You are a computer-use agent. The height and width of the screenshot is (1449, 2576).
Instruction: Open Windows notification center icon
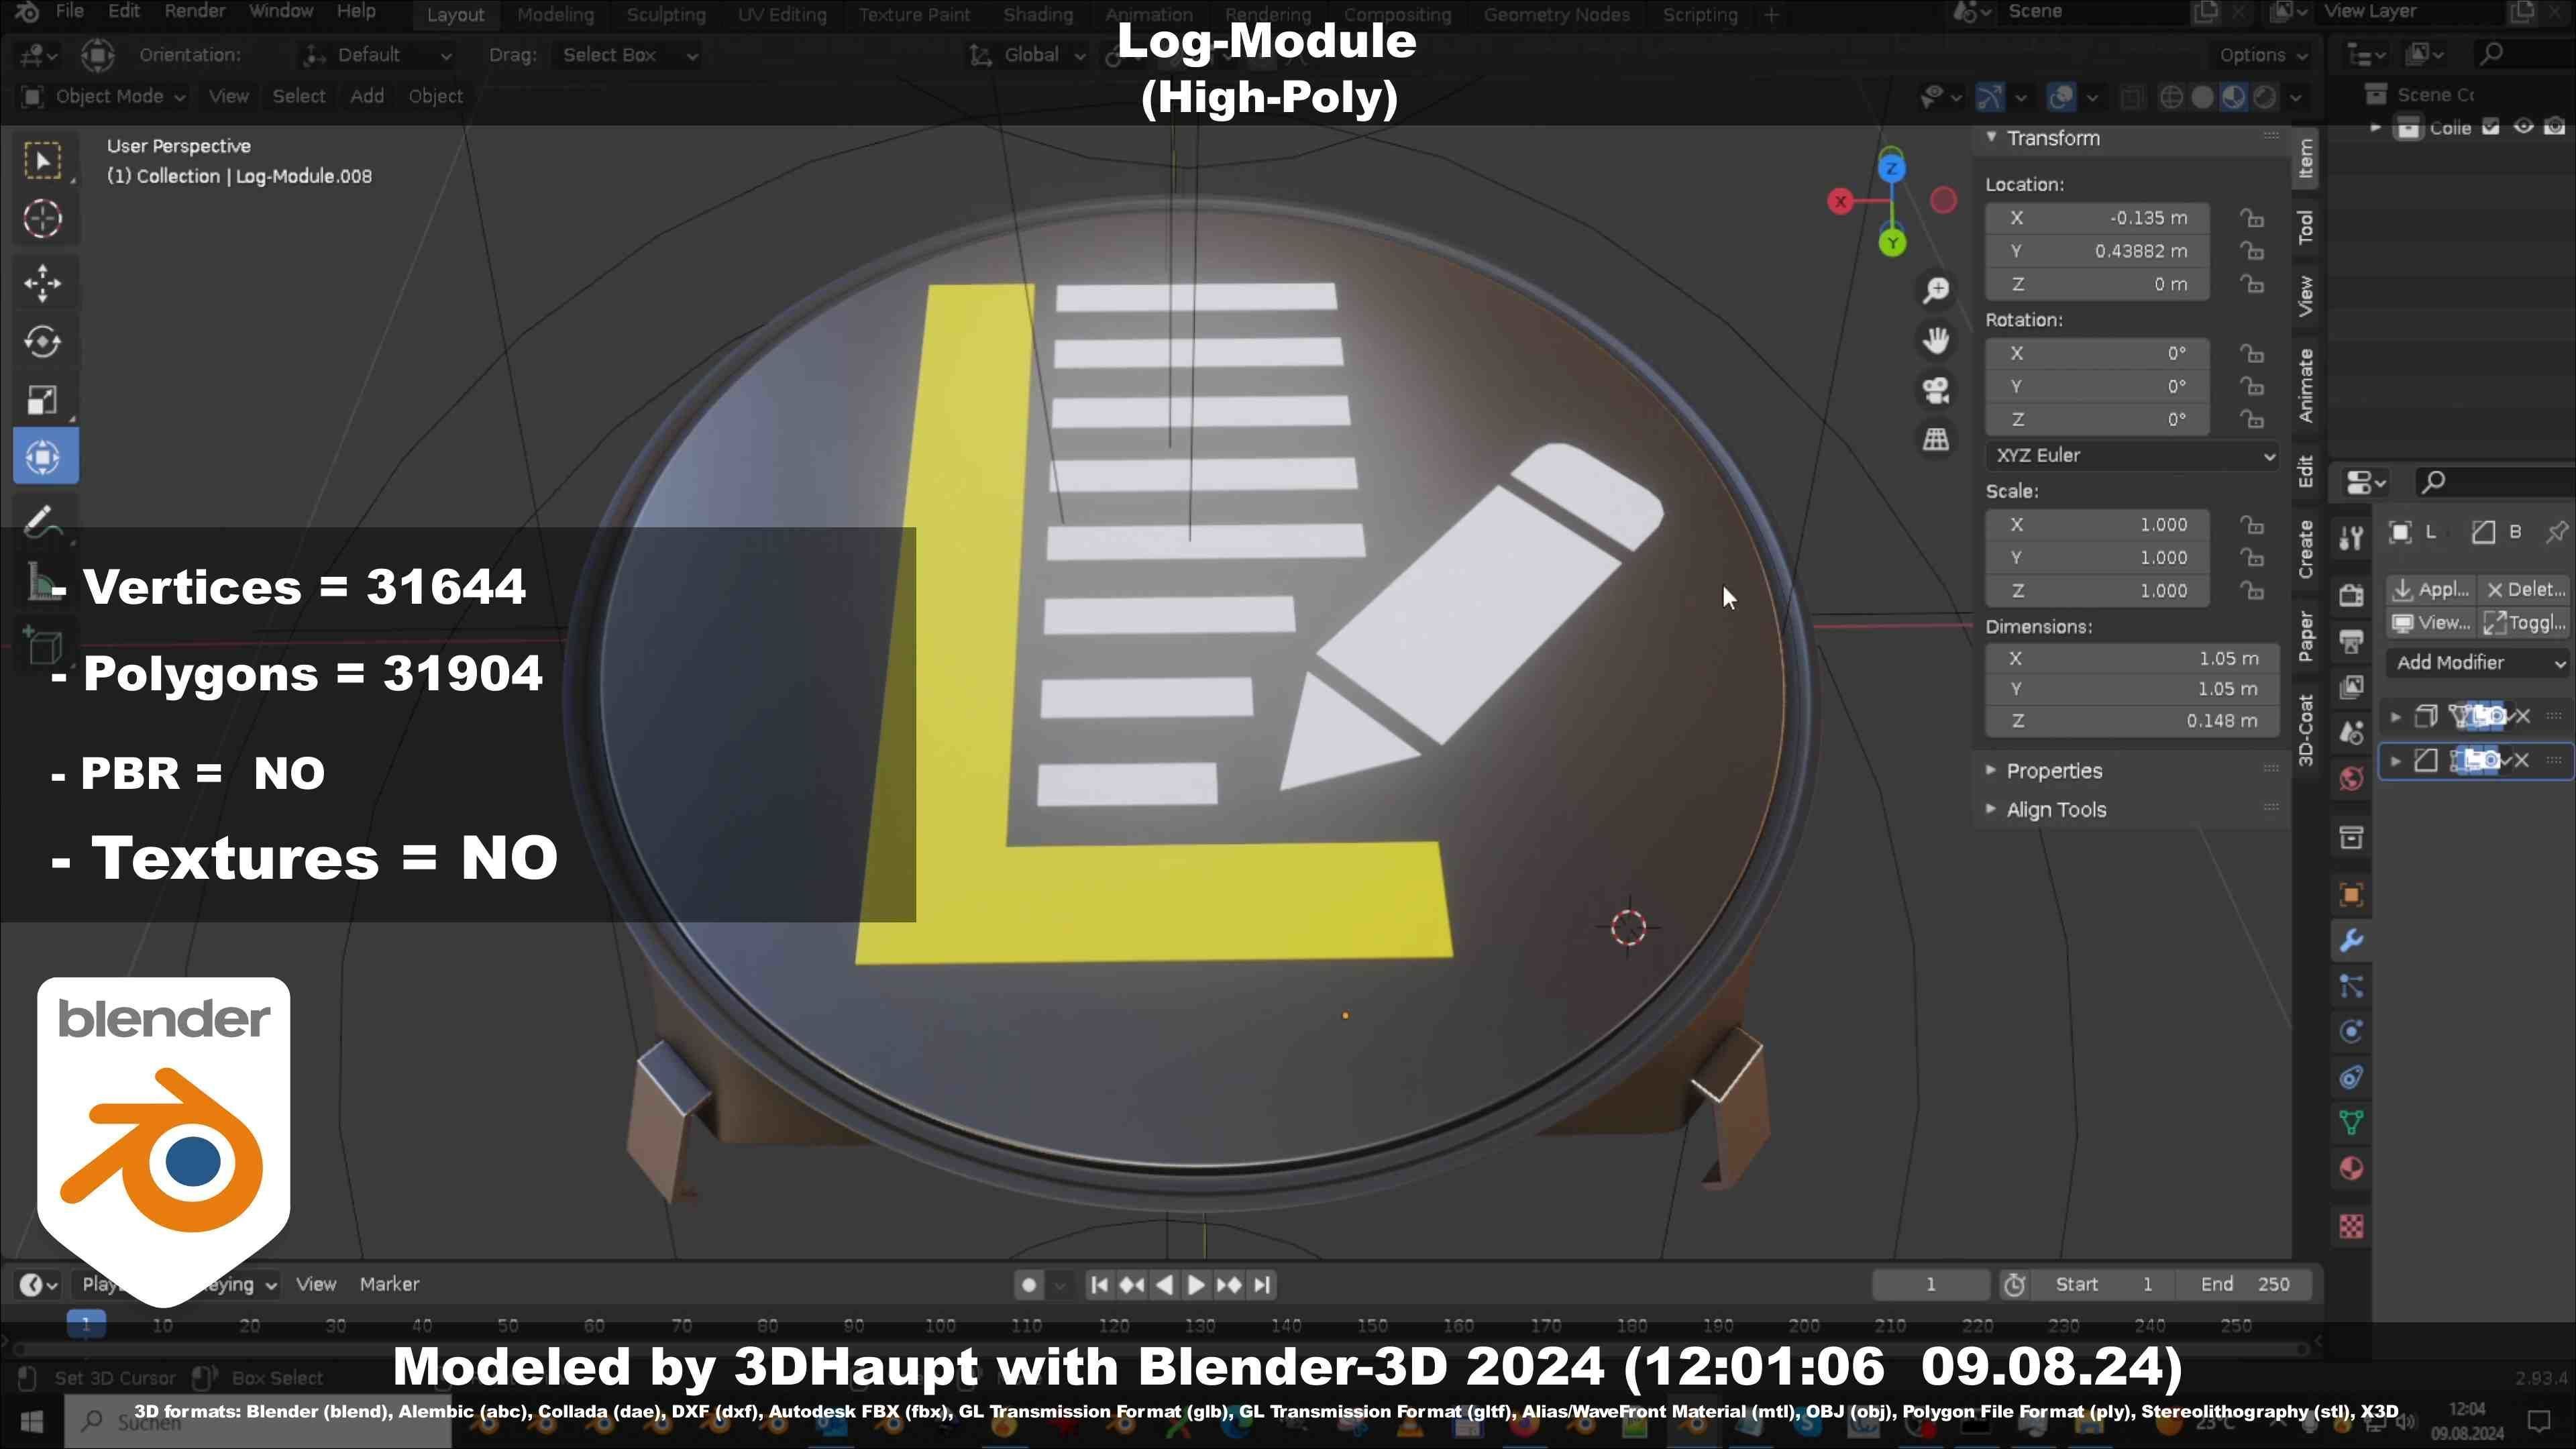[x=2539, y=1421]
